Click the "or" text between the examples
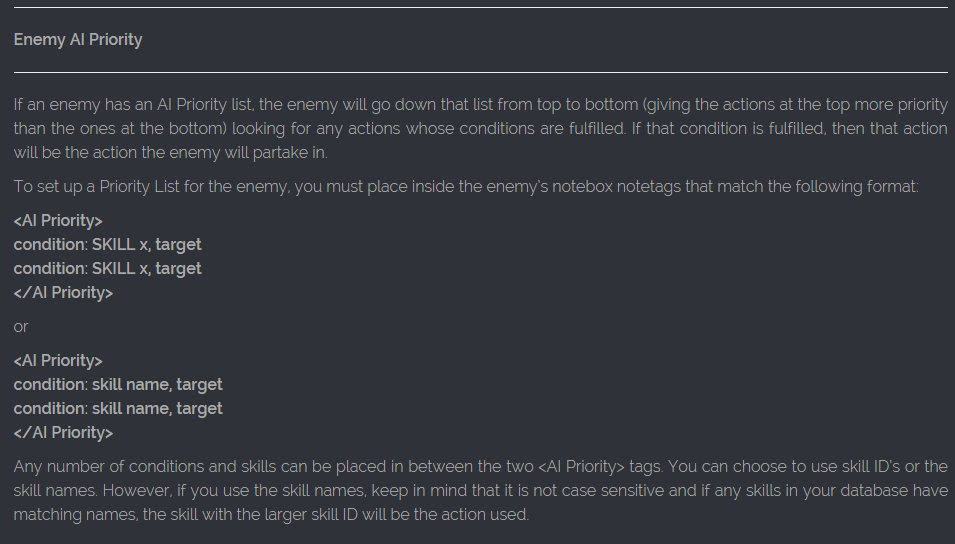Image resolution: width=955 pixels, height=544 pixels. [21, 326]
